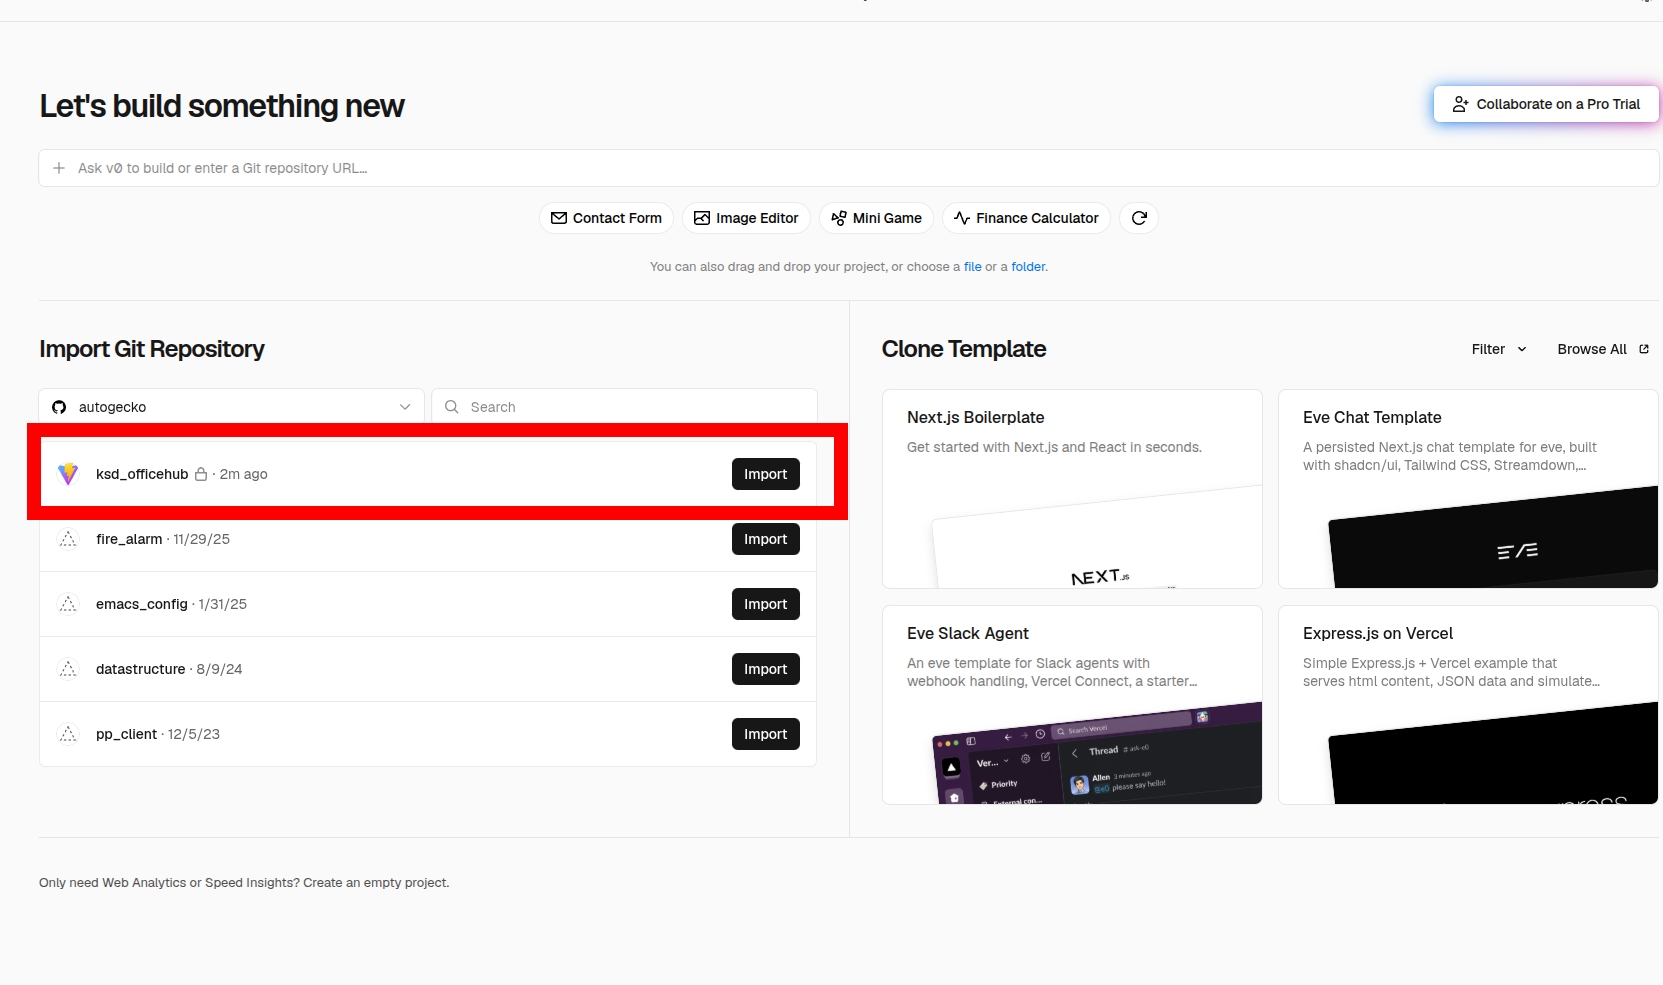
Task: Click the lock icon next to ksd_officehub
Action: point(201,474)
